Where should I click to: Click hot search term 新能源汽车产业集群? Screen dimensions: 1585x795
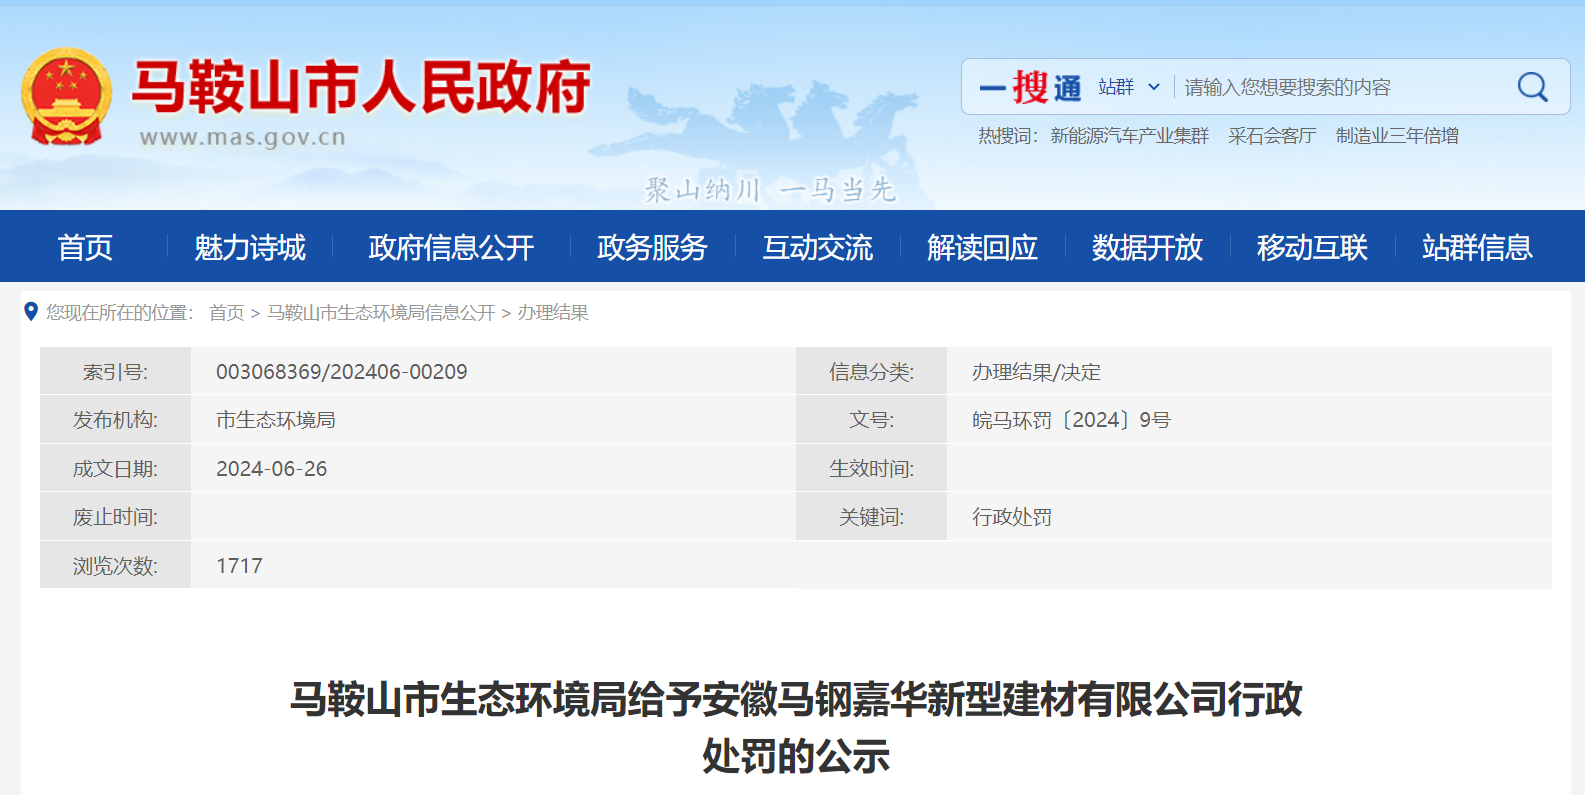tap(1129, 136)
